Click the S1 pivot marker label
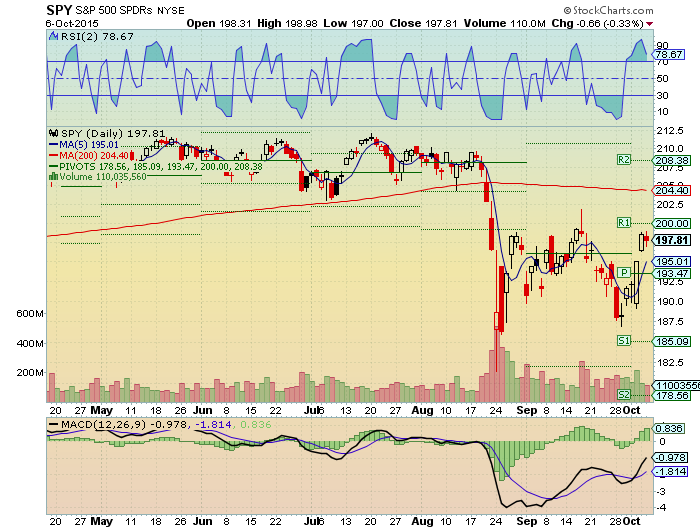Image resolution: width=700 pixels, height=530 pixels. [x=624, y=341]
